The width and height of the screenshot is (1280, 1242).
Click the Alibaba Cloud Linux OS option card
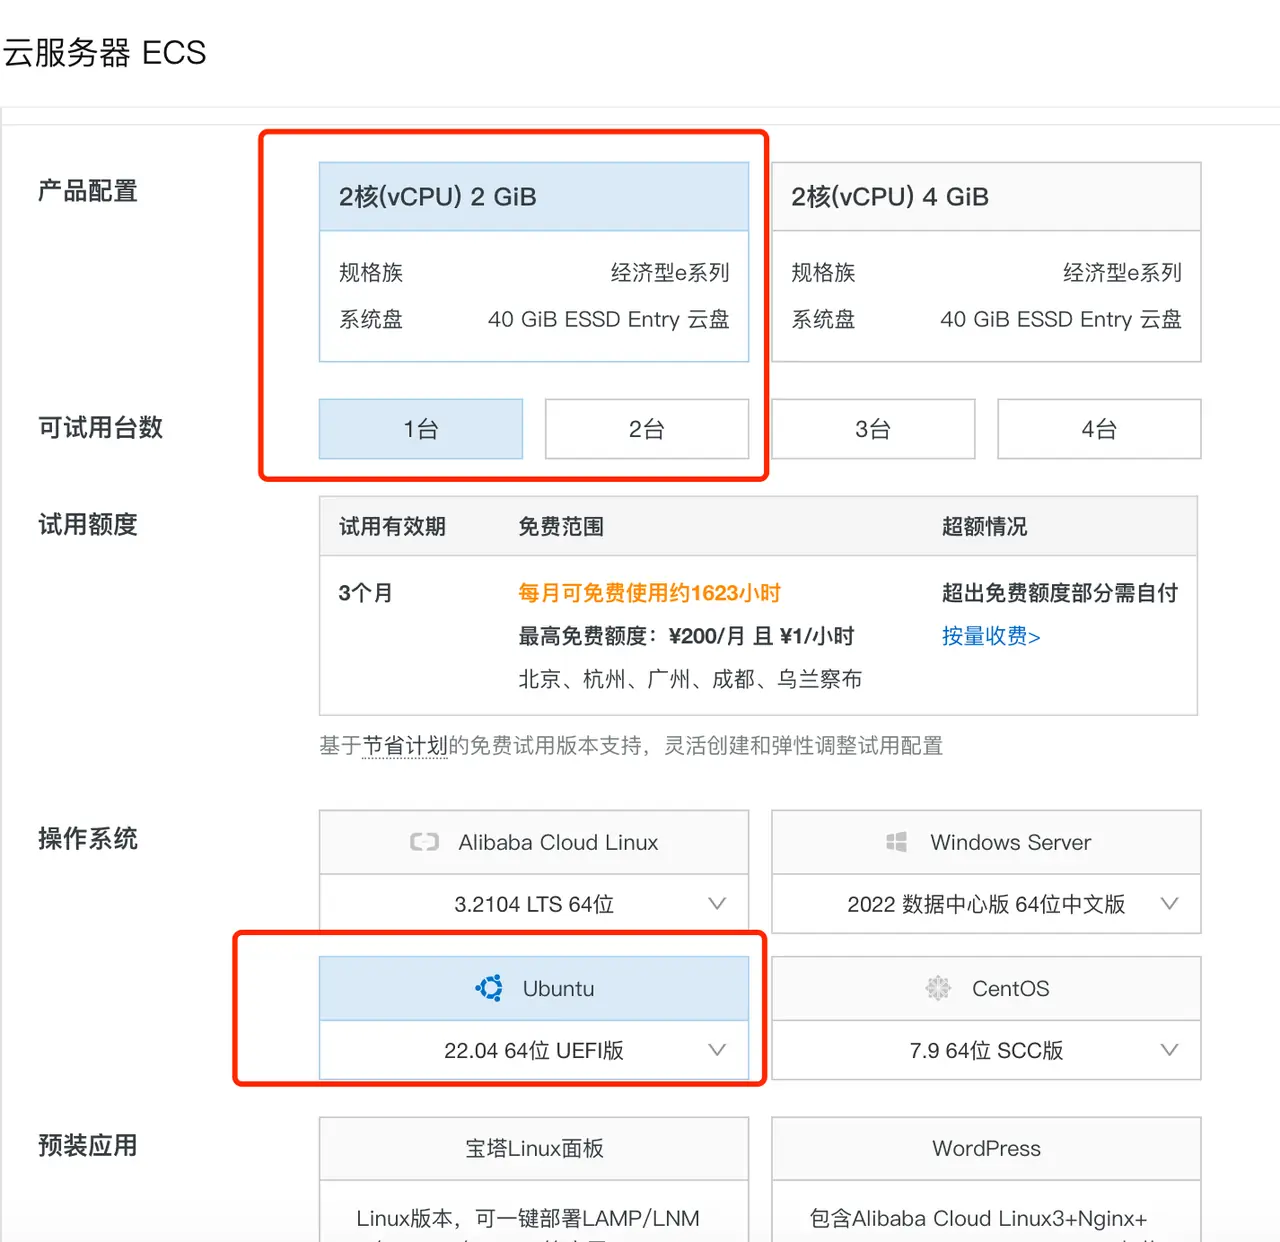(533, 842)
